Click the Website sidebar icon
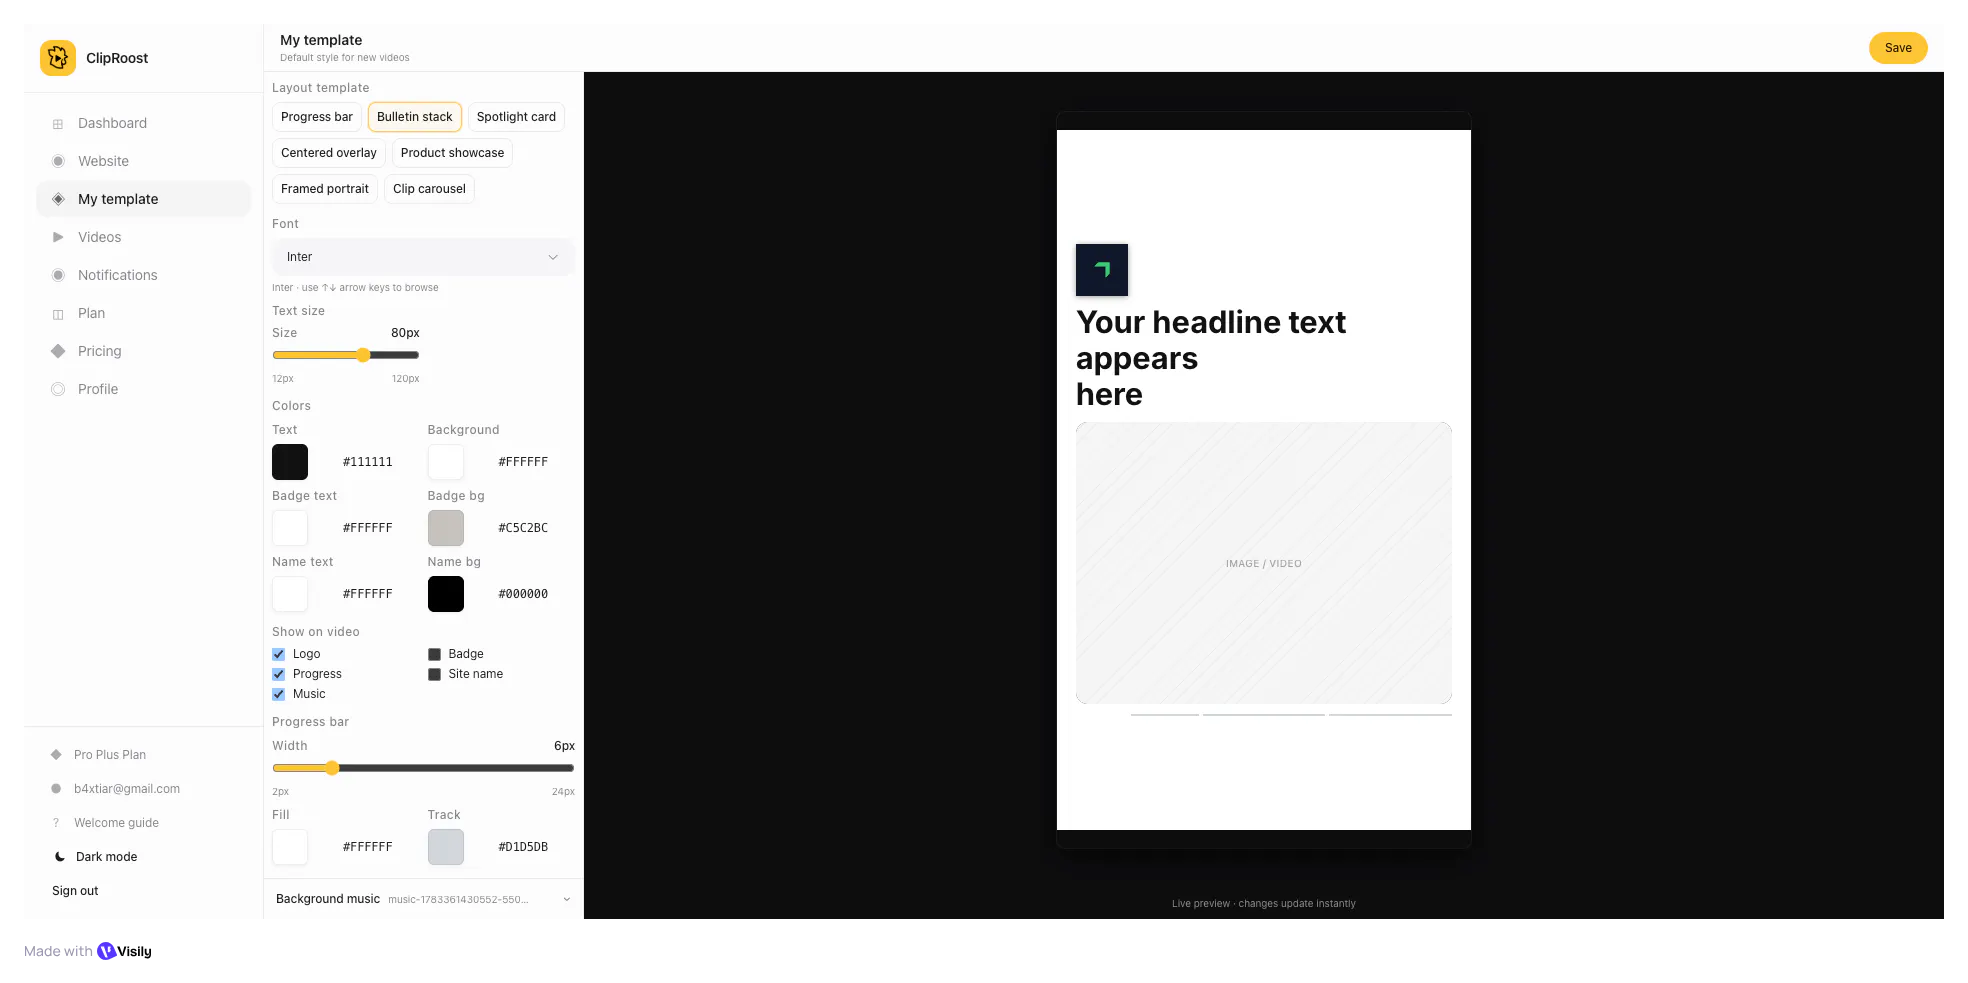Screen dimensions: 1968x983 58,161
